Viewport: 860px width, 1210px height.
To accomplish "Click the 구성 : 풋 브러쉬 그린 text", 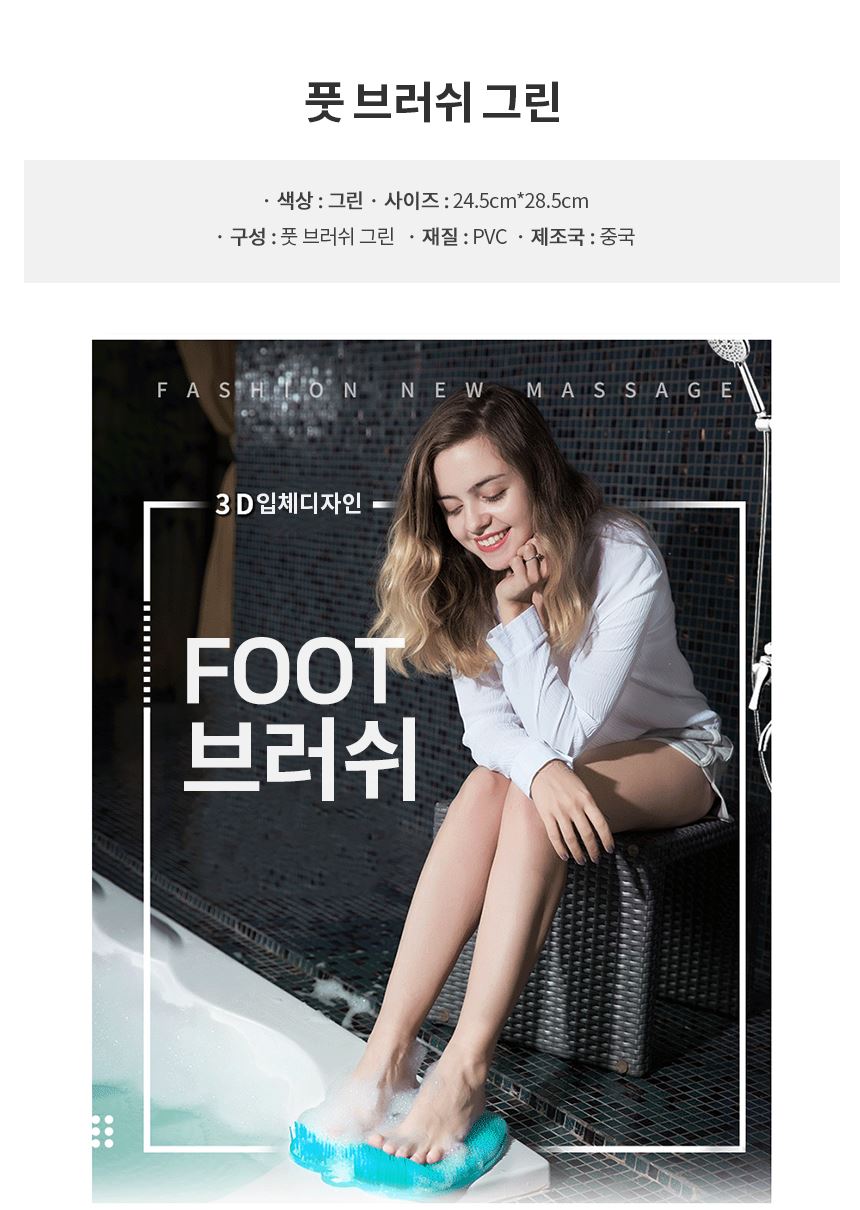I will click(311, 237).
